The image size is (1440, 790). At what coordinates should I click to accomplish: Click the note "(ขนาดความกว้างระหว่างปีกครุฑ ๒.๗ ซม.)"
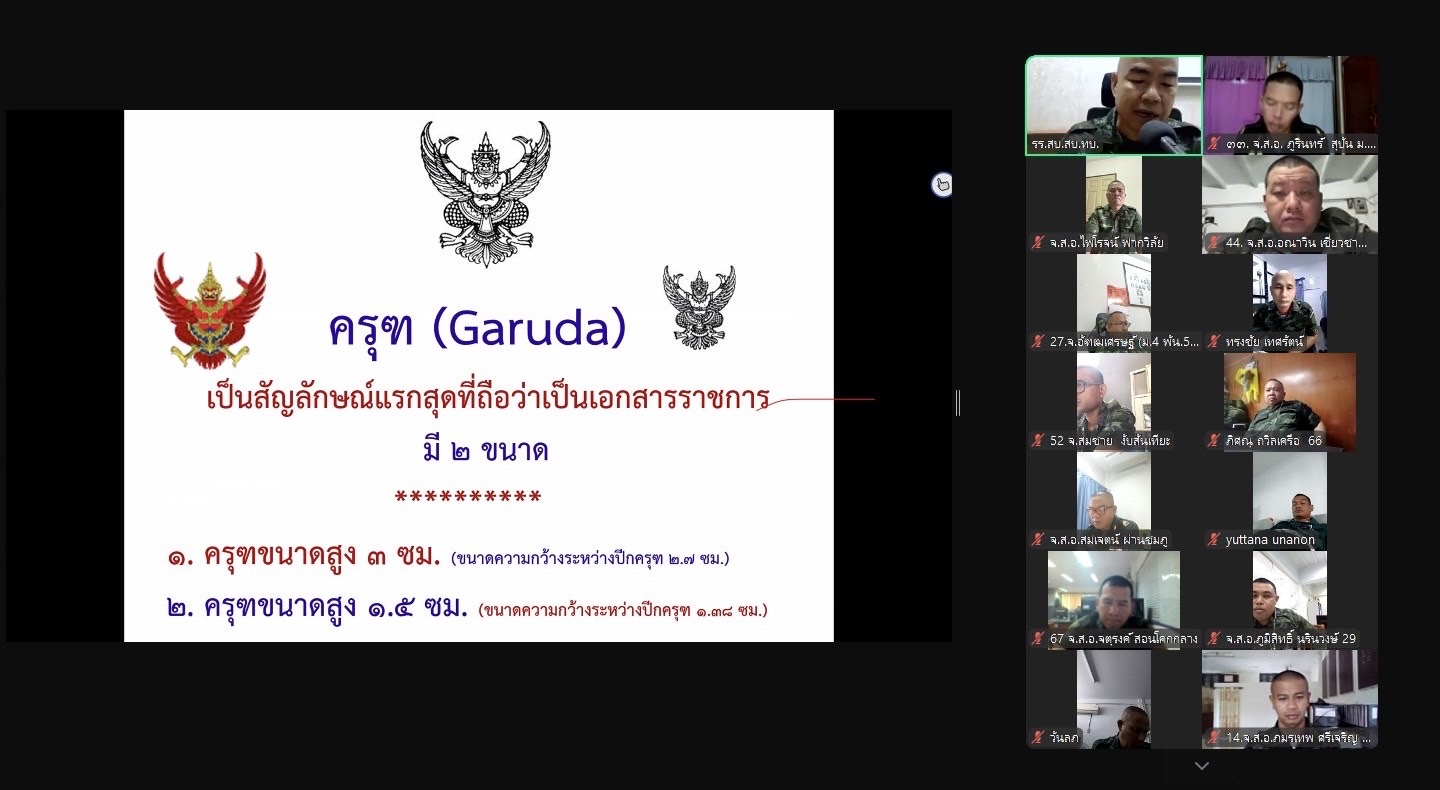coord(590,558)
